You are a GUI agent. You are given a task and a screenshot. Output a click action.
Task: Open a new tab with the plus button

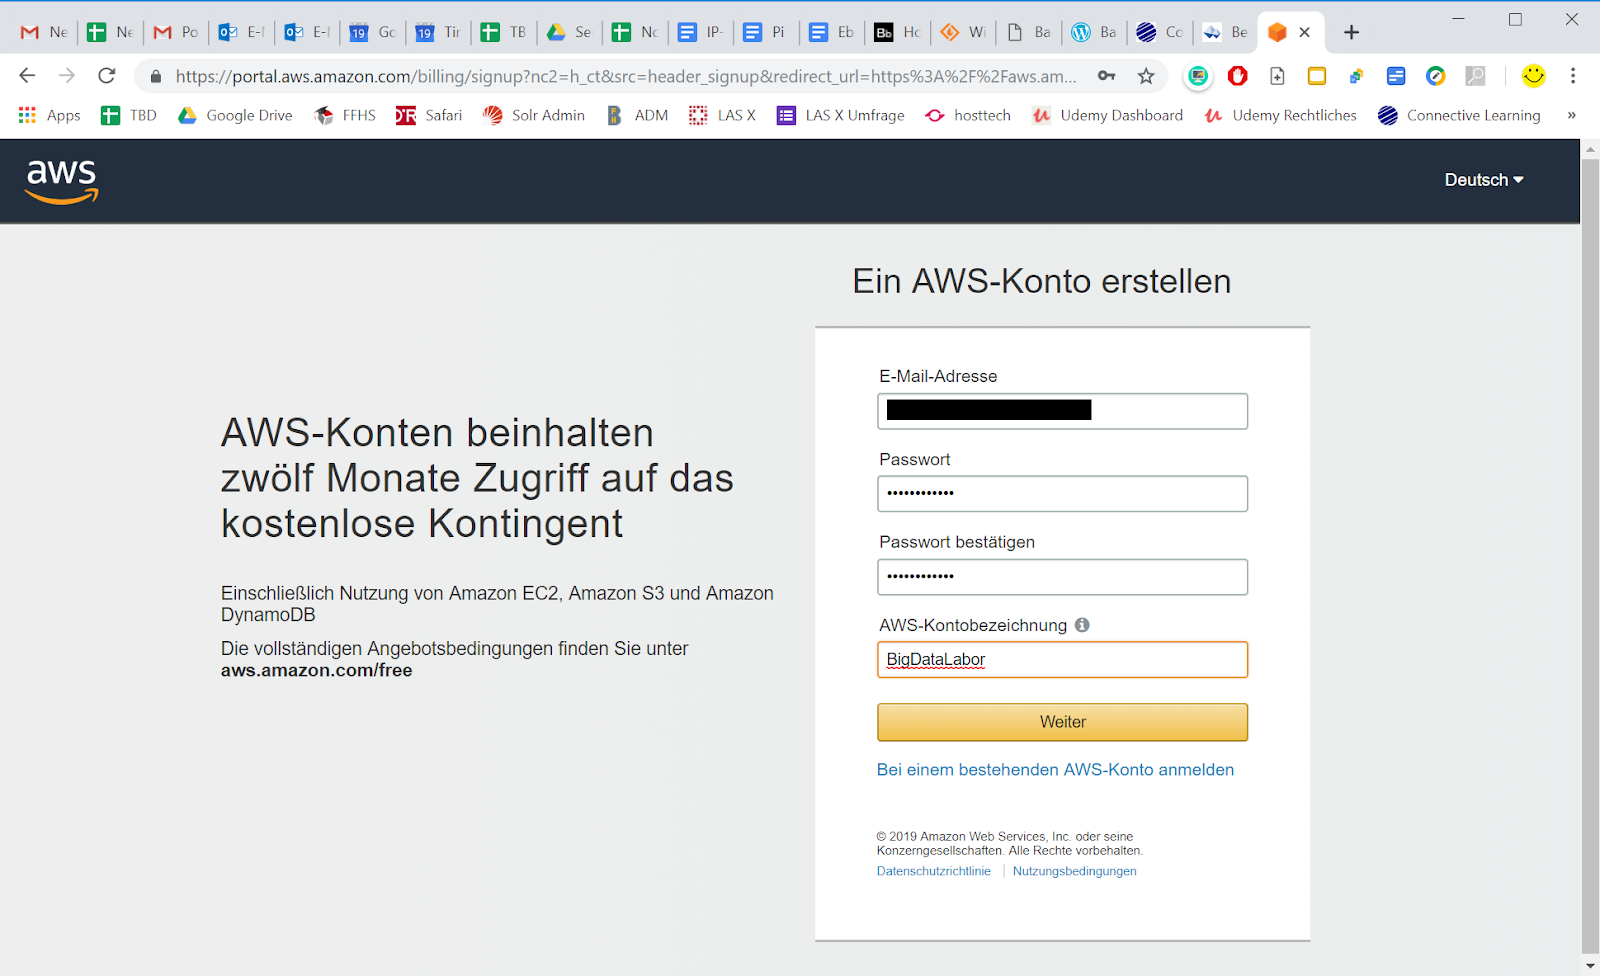pyautogui.click(x=1351, y=33)
